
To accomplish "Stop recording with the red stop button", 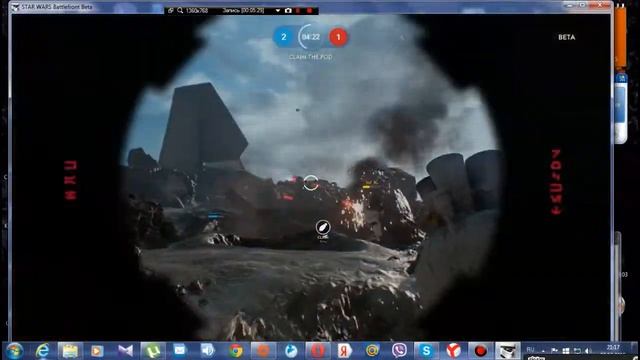I will click(309, 11).
